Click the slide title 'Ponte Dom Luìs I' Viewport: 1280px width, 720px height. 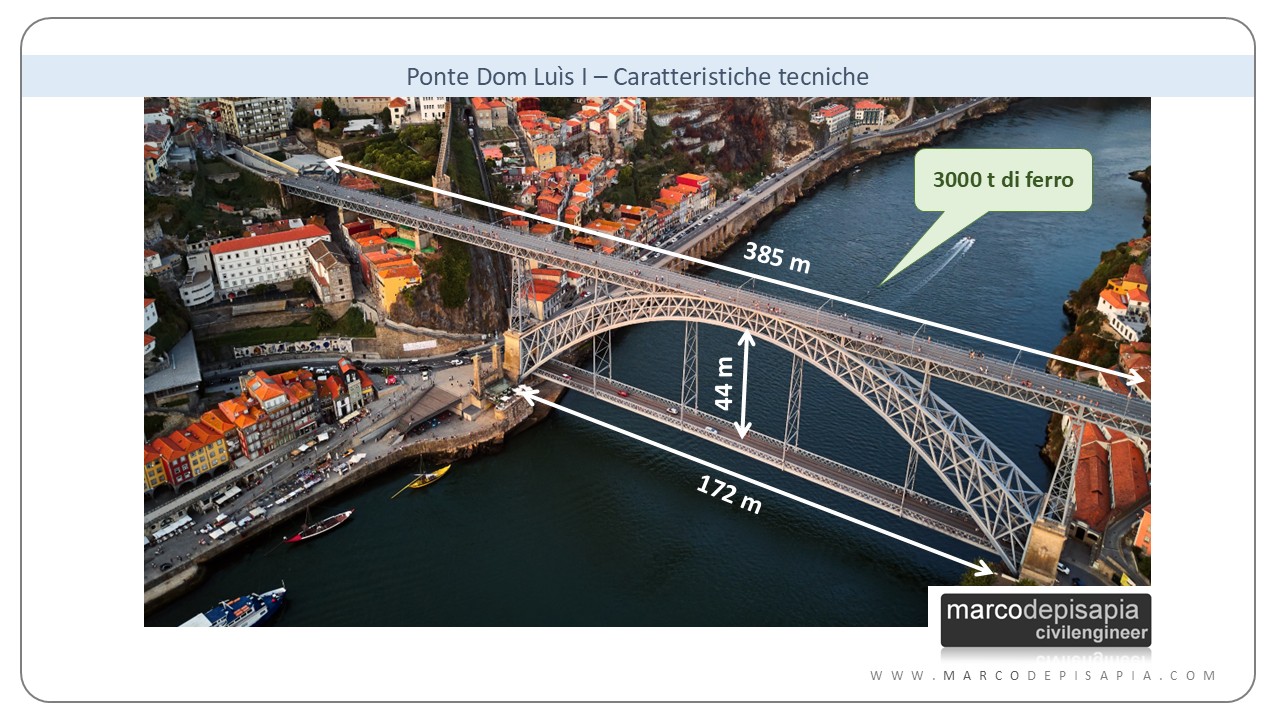500,76
